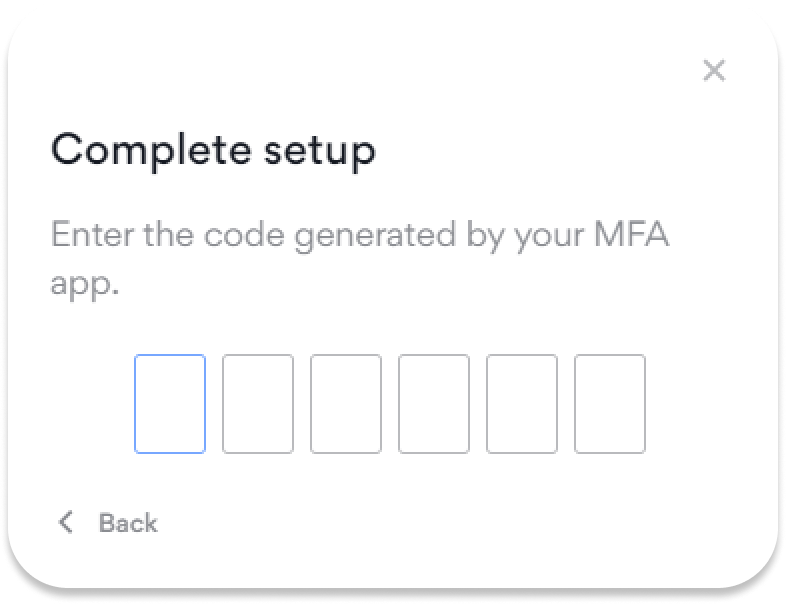Select the last empty code box
Image resolution: width=786 pixels, height=604 pixels.
610,404
